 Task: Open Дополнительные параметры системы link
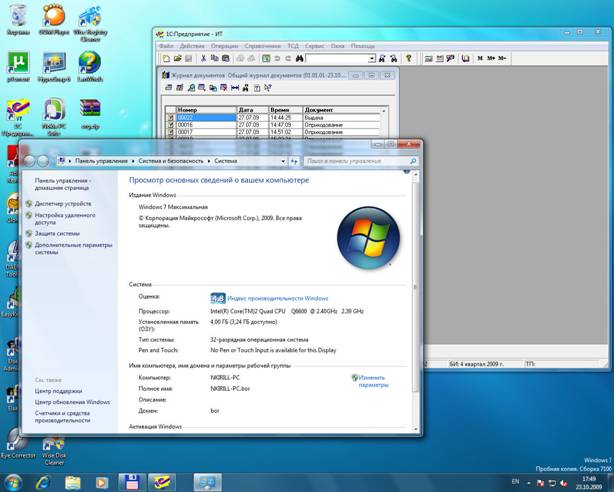(x=73, y=248)
